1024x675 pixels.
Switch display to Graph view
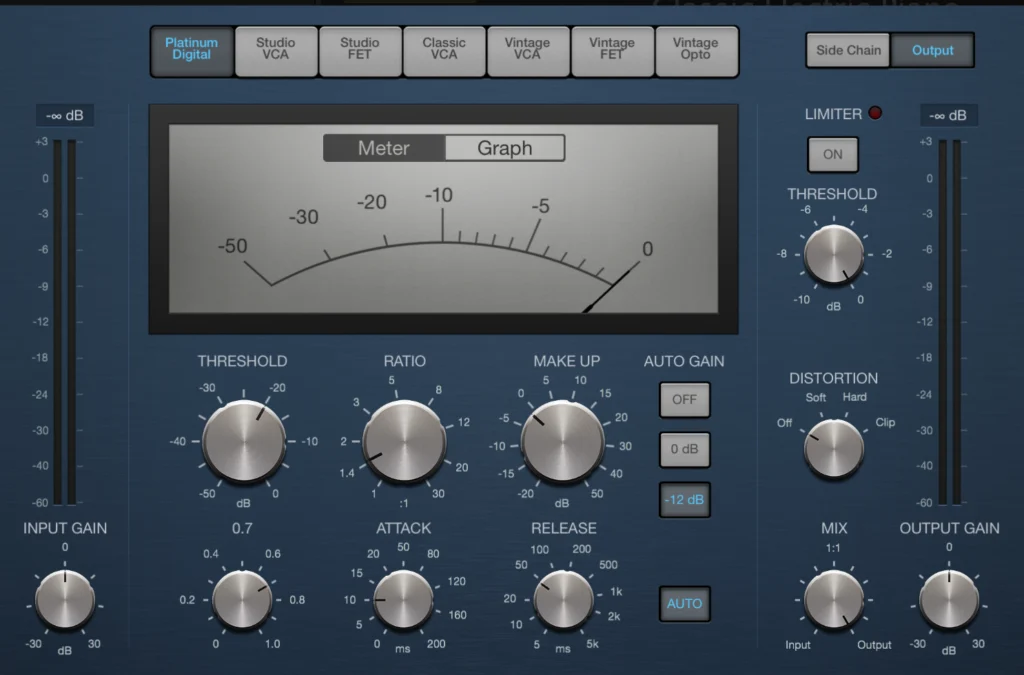[505, 148]
